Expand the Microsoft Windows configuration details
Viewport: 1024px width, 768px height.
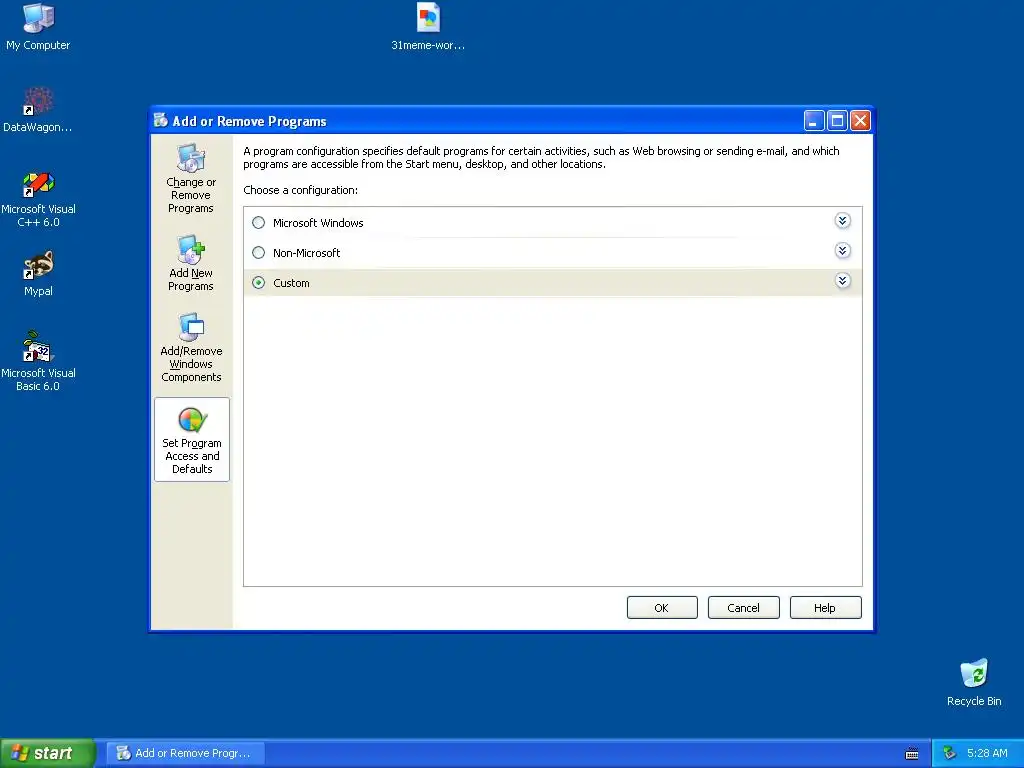click(842, 221)
